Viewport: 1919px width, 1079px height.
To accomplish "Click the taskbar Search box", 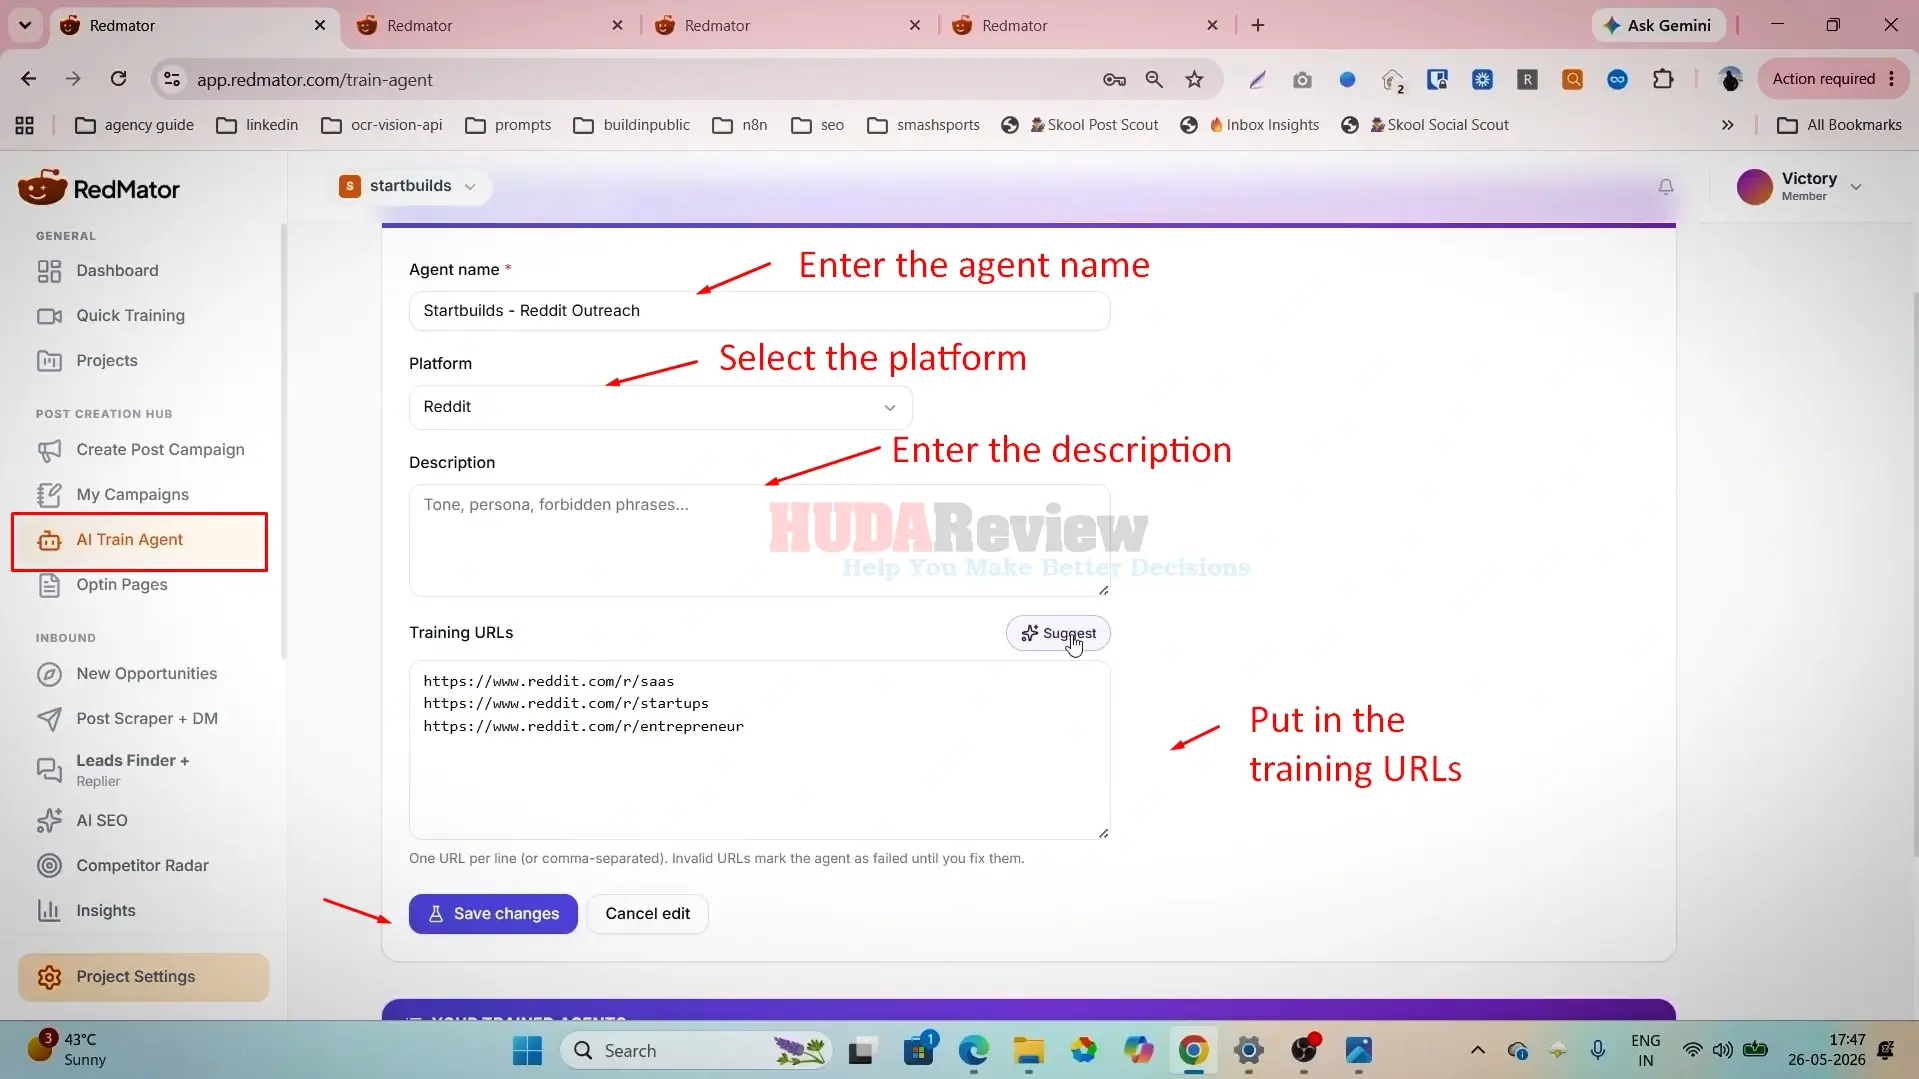I will (697, 1051).
